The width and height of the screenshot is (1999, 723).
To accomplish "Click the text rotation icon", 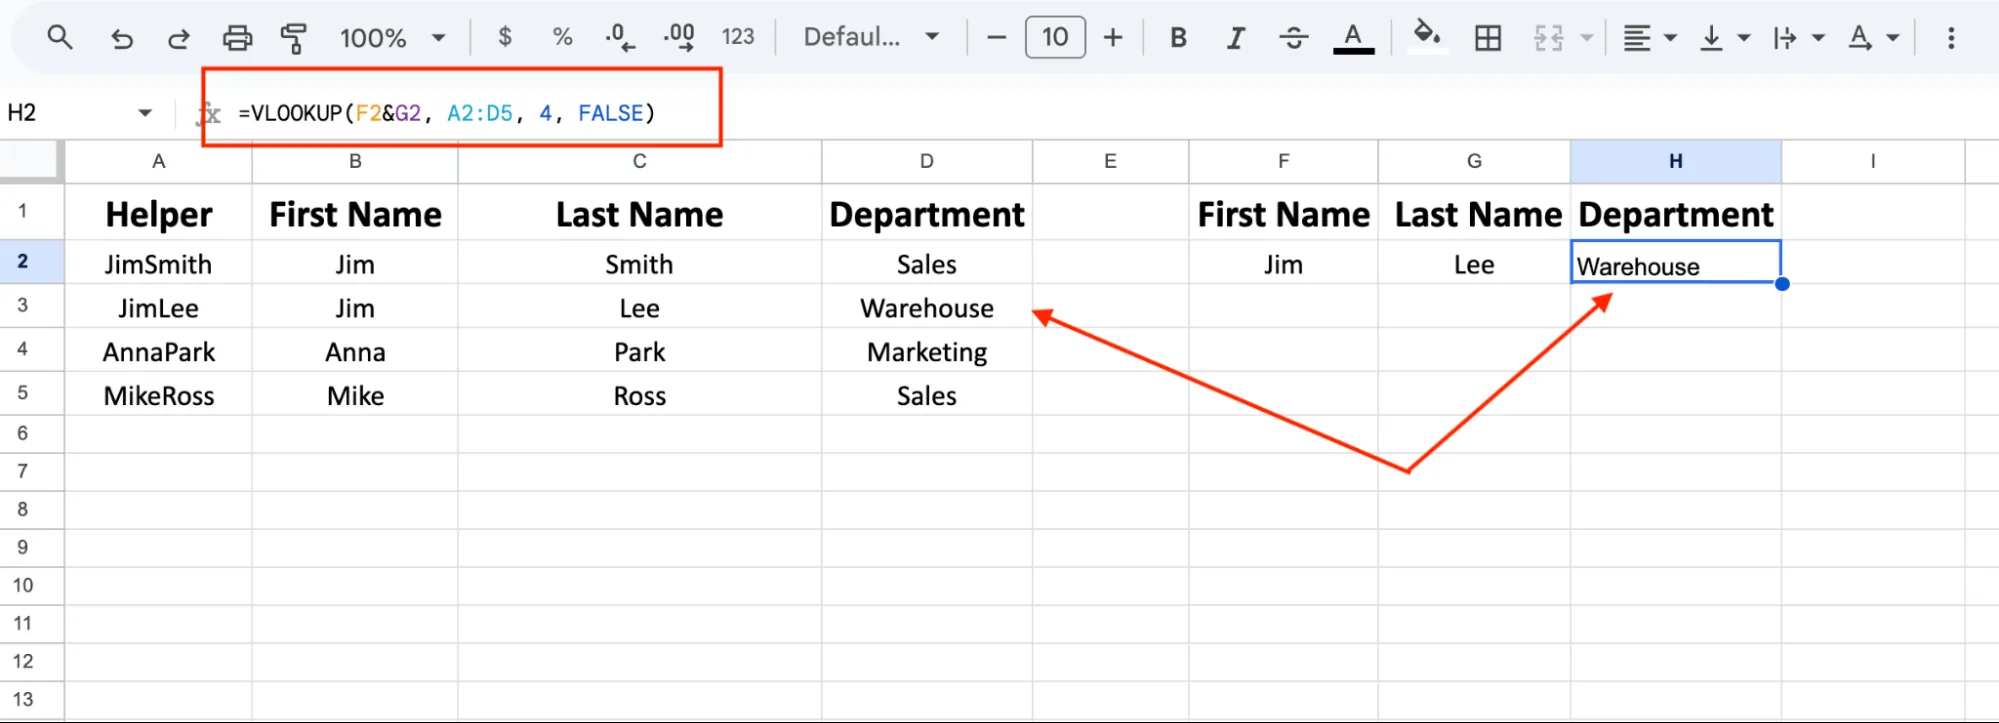I will pos(1860,38).
